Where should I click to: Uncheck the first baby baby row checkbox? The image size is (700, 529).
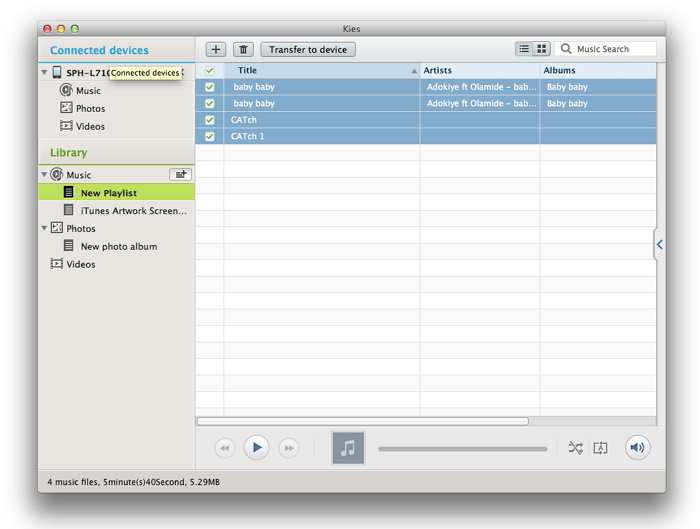[209, 87]
